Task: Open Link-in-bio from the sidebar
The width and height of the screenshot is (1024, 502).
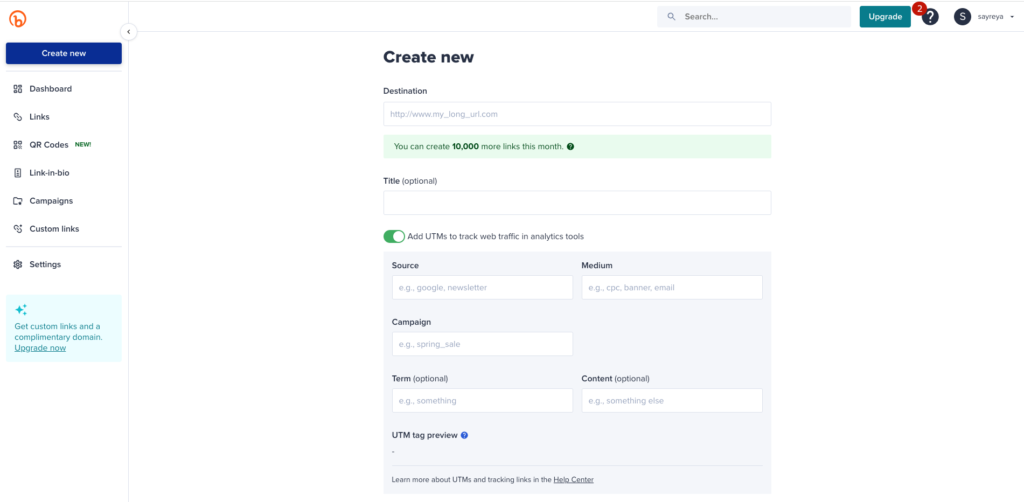Action: tap(49, 173)
